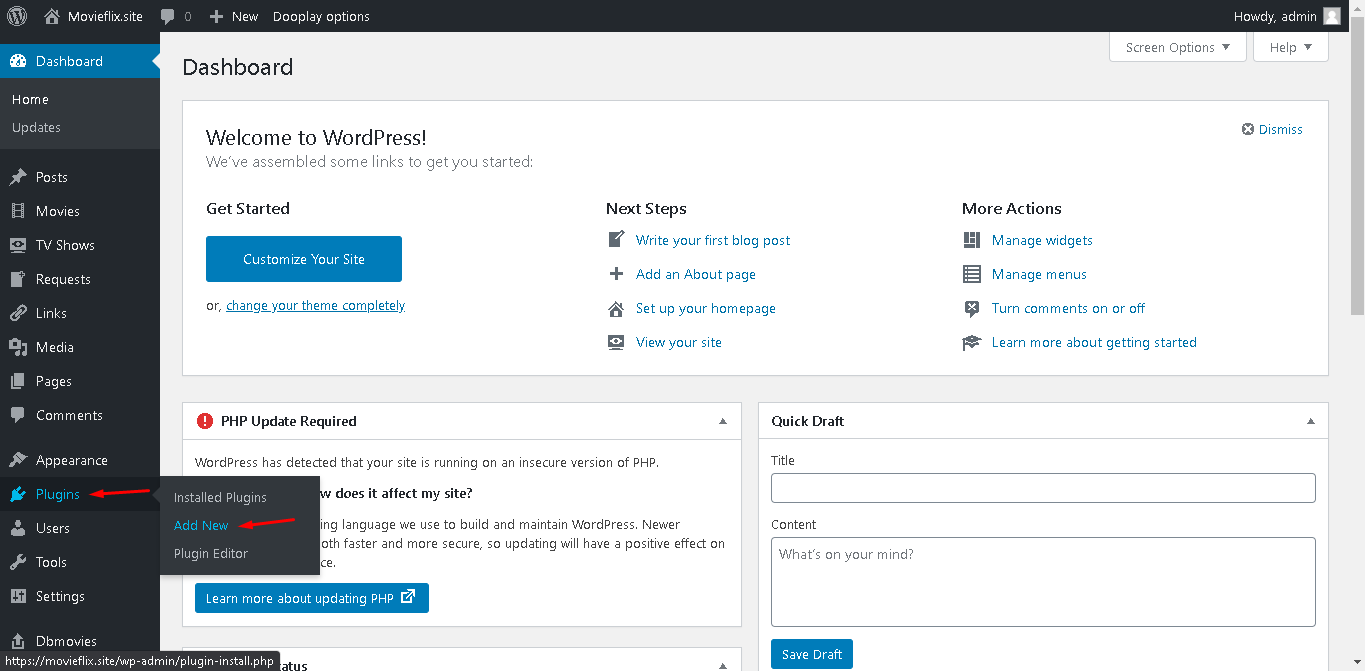Open Write your first blog post link
Image resolution: width=1365 pixels, height=671 pixels.
click(713, 240)
